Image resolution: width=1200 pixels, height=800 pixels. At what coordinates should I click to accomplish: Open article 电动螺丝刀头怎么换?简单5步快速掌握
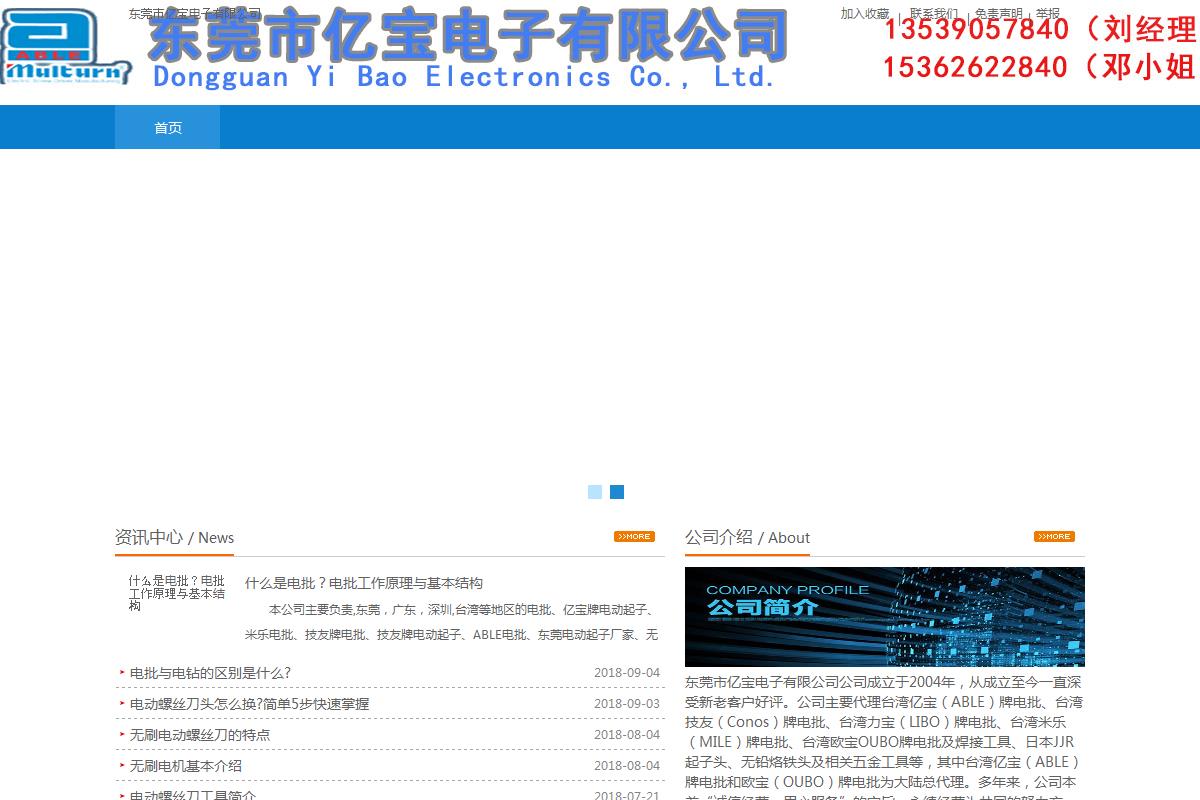pyautogui.click(x=249, y=704)
